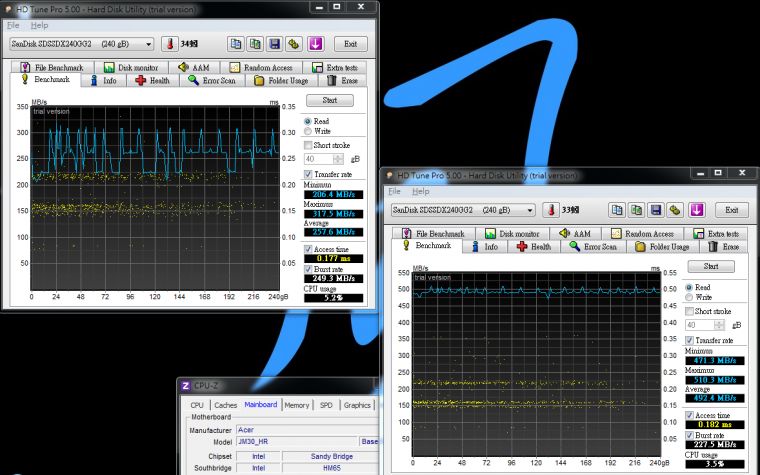Viewport: 760px width, 475px height.
Task: Uncheck Transfer rate in the upper-left HD Tune window
Action: pyautogui.click(x=308, y=173)
